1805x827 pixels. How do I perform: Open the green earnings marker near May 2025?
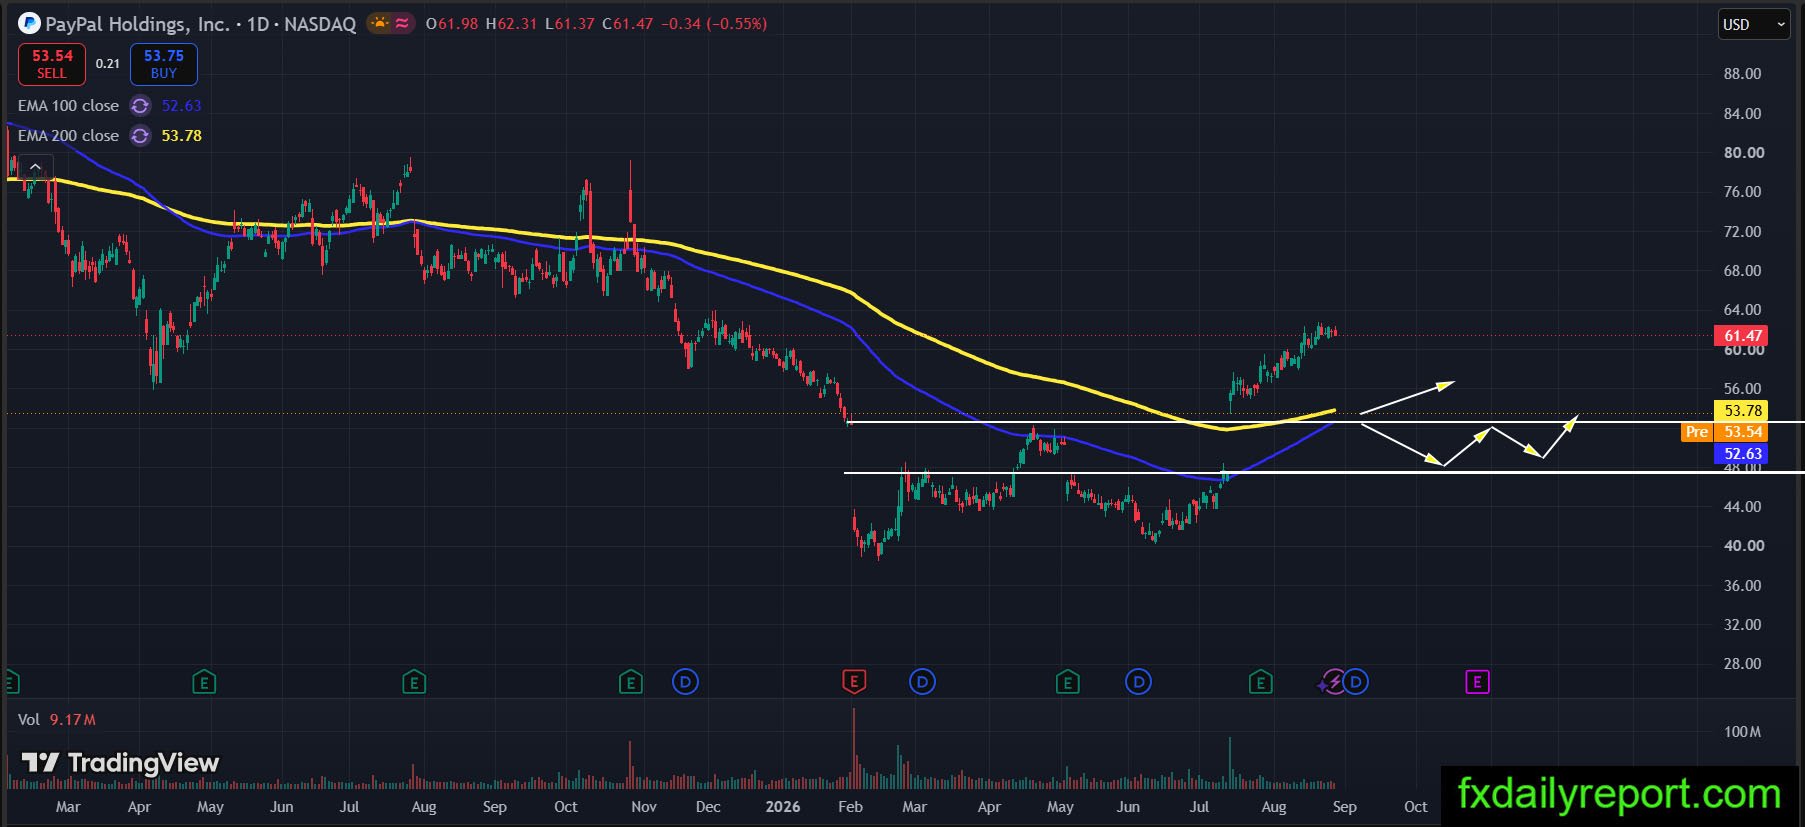click(x=204, y=682)
